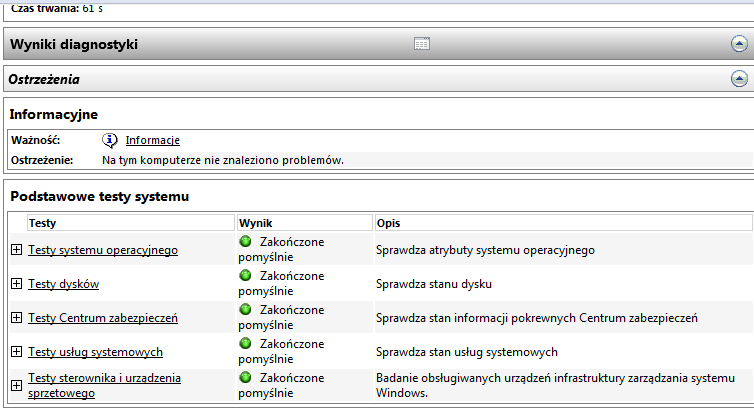
Task: Click green status icon for Testy usług systemowych
Action: click(x=245, y=344)
